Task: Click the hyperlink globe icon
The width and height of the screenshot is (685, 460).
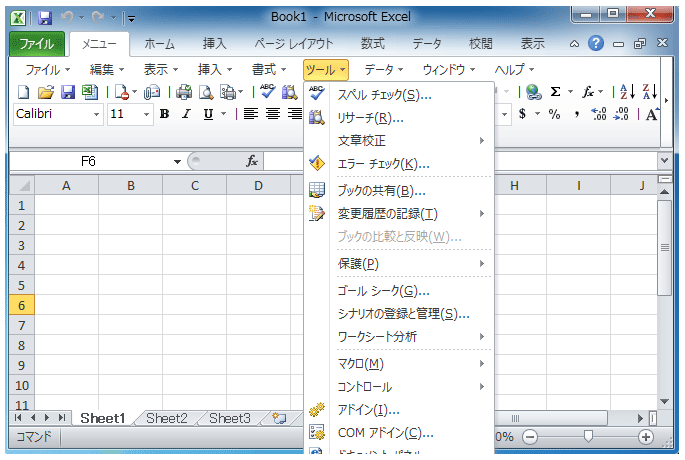Action: coord(533,92)
